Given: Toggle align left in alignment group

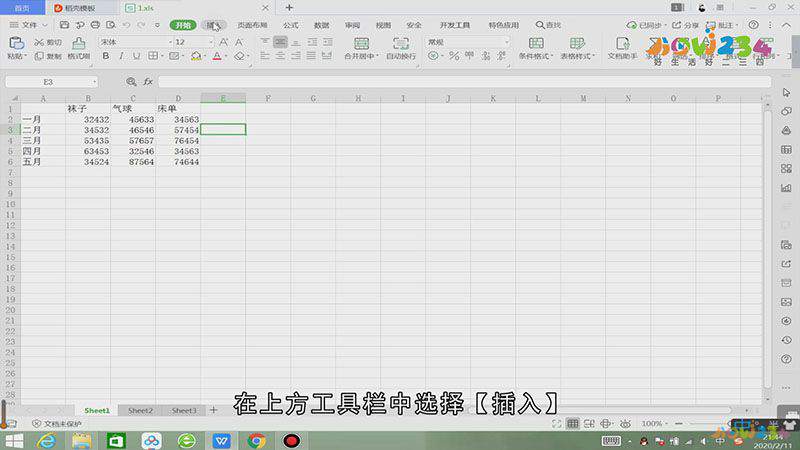Looking at the screenshot, I should [265, 56].
